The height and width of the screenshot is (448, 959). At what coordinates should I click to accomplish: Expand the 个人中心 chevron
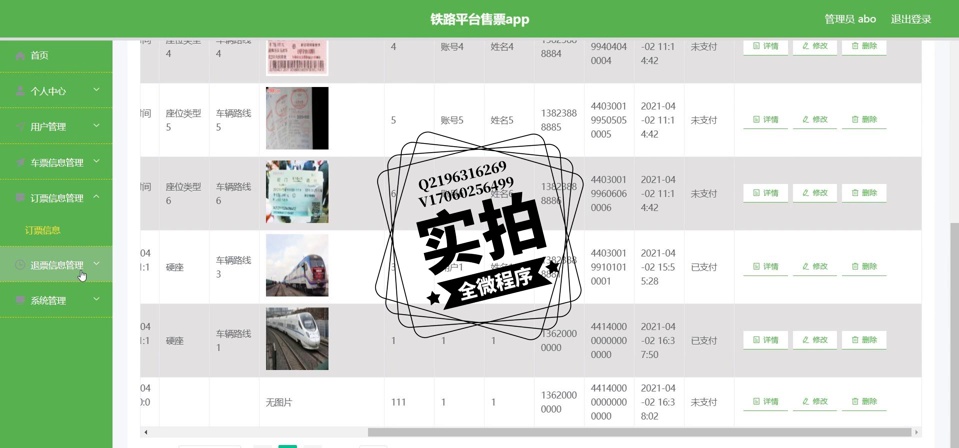97,91
